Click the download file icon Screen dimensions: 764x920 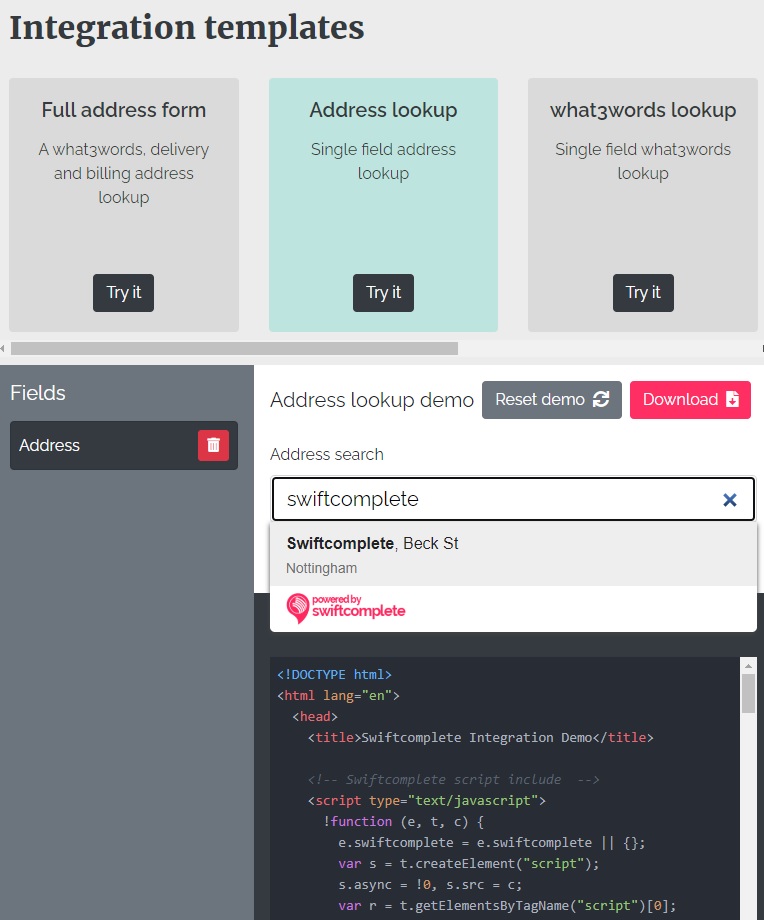coord(732,400)
